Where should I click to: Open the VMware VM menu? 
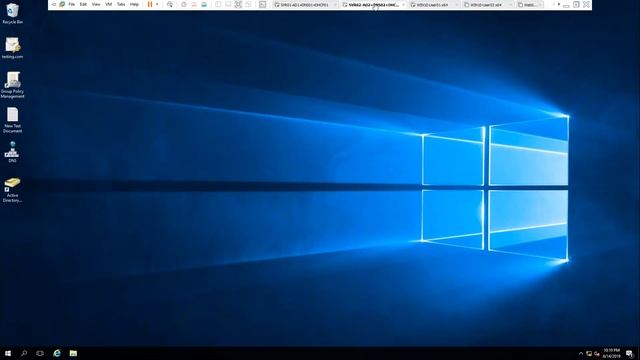pos(109,4)
